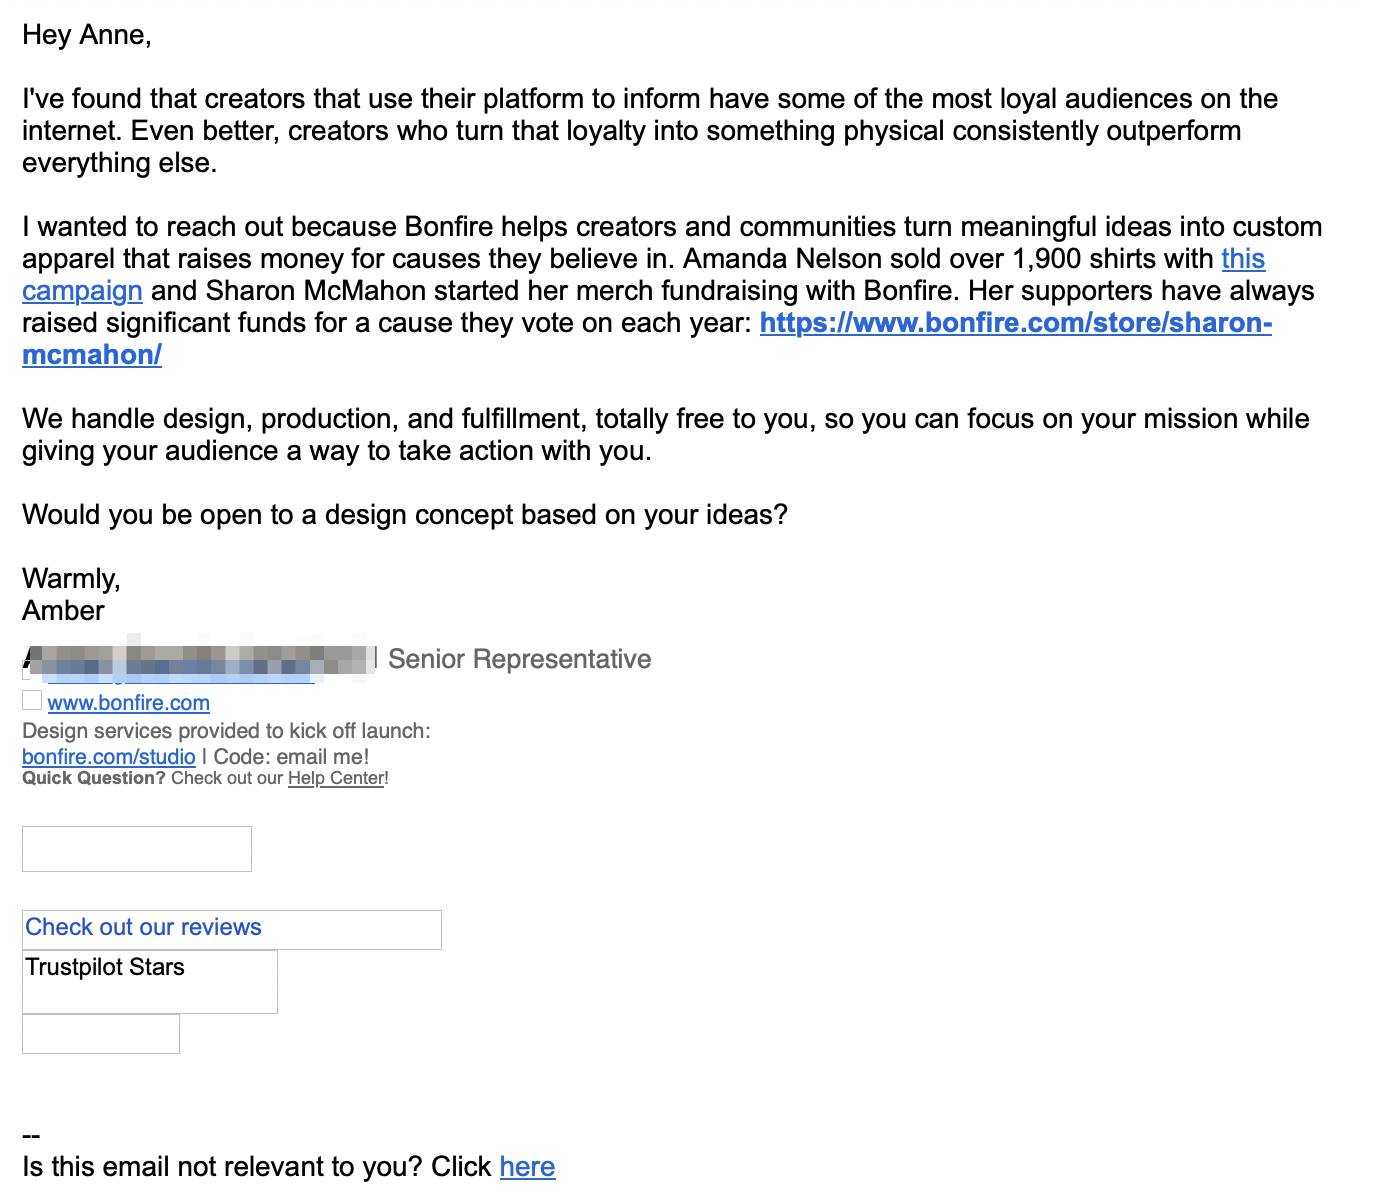Click "here" to mark email not relevant
Image resolution: width=1380 pixels, height=1204 pixels.
527,1167
